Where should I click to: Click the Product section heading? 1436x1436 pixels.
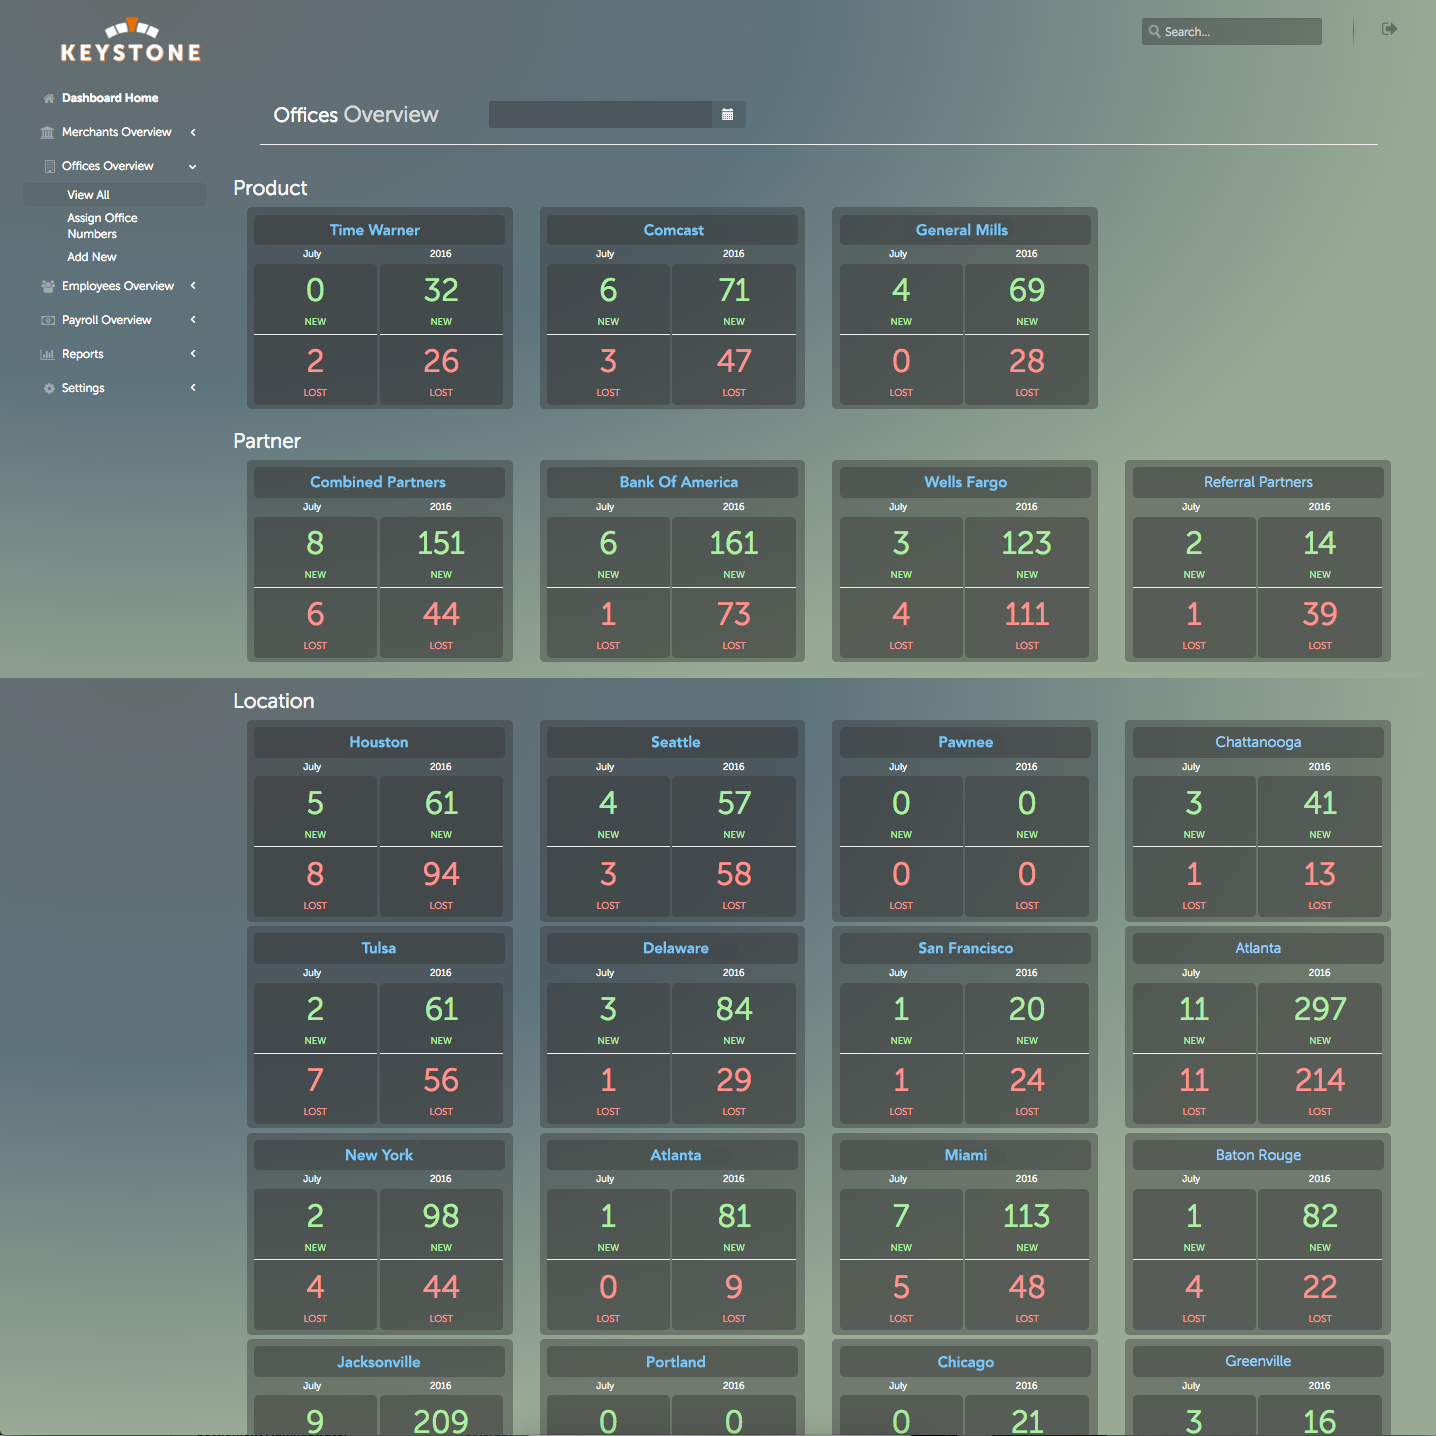coord(270,188)
